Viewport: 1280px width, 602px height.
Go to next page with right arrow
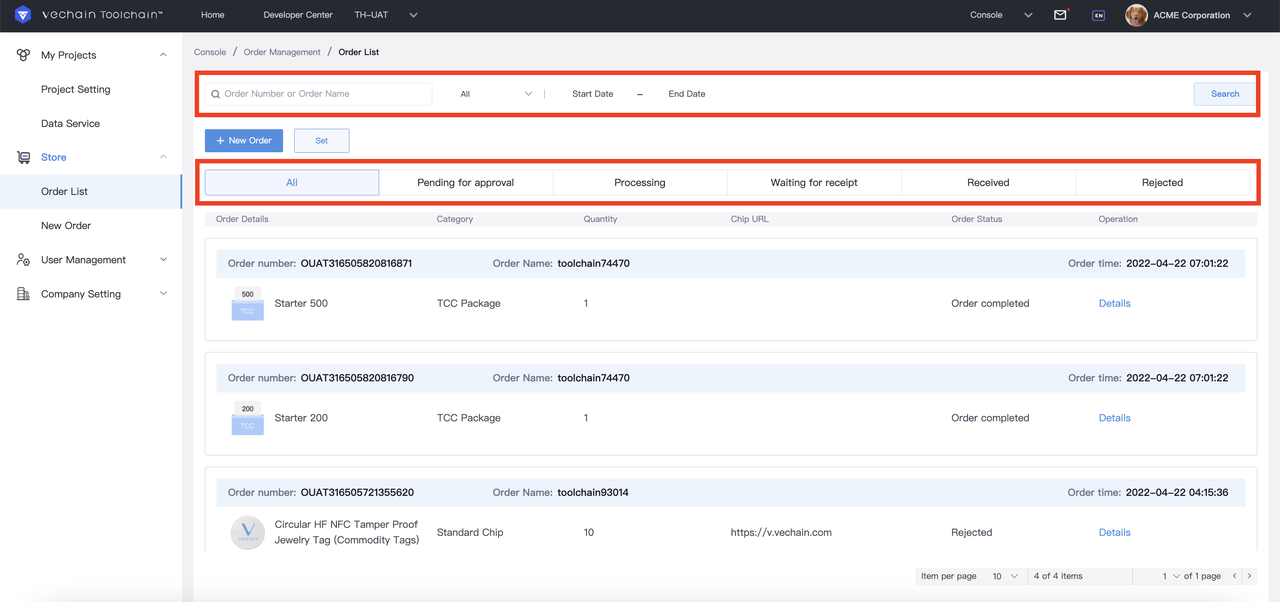pos(1249,576)
